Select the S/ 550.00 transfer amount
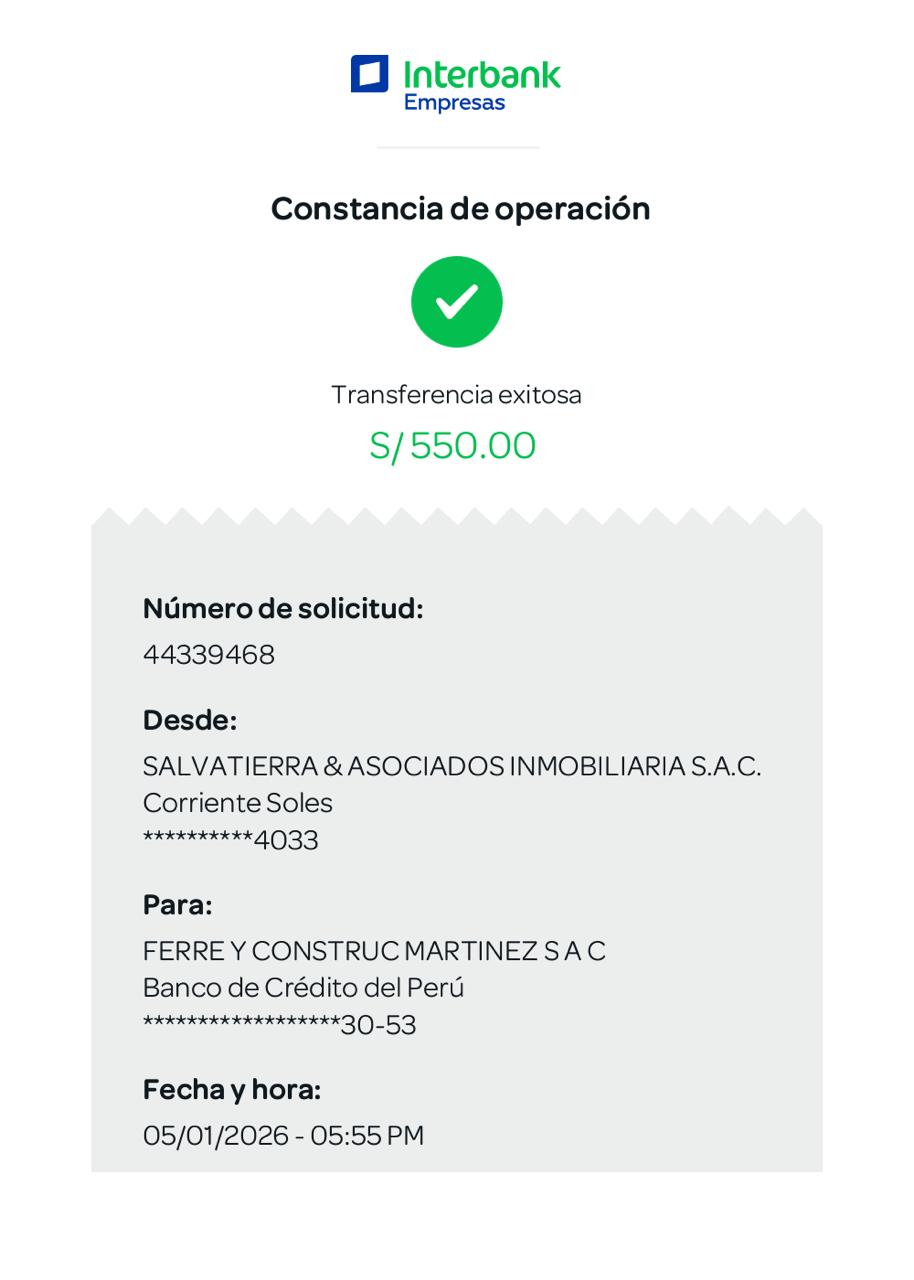The height and width of the screenshot is (1280, 914). click(453, 446)
